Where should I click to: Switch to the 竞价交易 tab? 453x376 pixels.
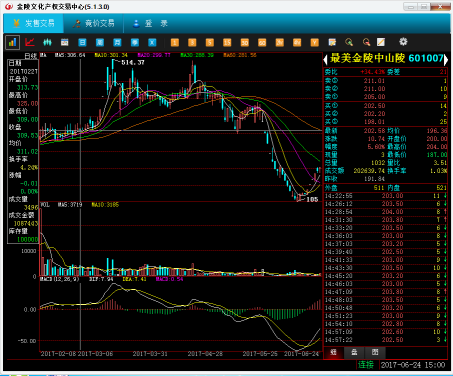pos(94,23)
